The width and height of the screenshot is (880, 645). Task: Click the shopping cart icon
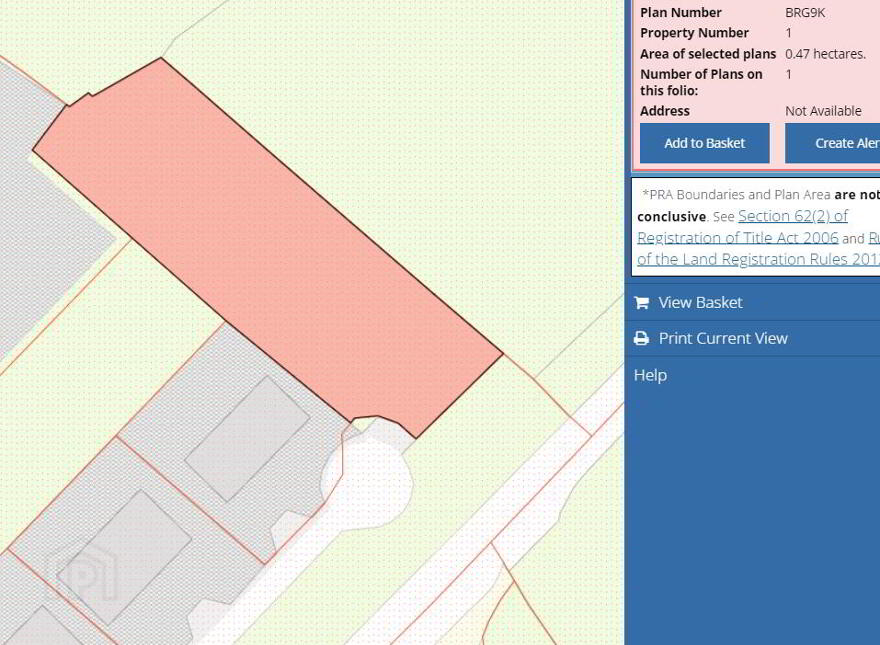[x=641, y=303]
